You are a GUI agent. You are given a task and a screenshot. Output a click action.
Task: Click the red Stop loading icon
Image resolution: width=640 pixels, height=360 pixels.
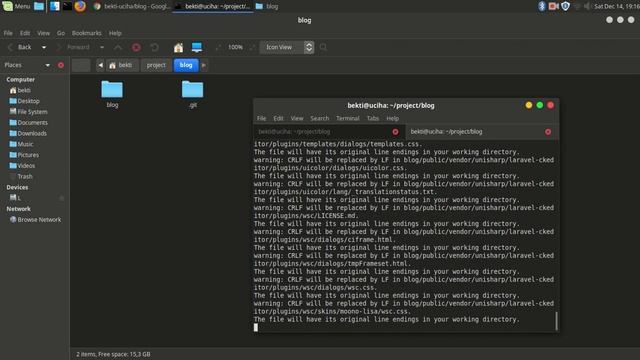pyautogui.click(x=136, y=47)
